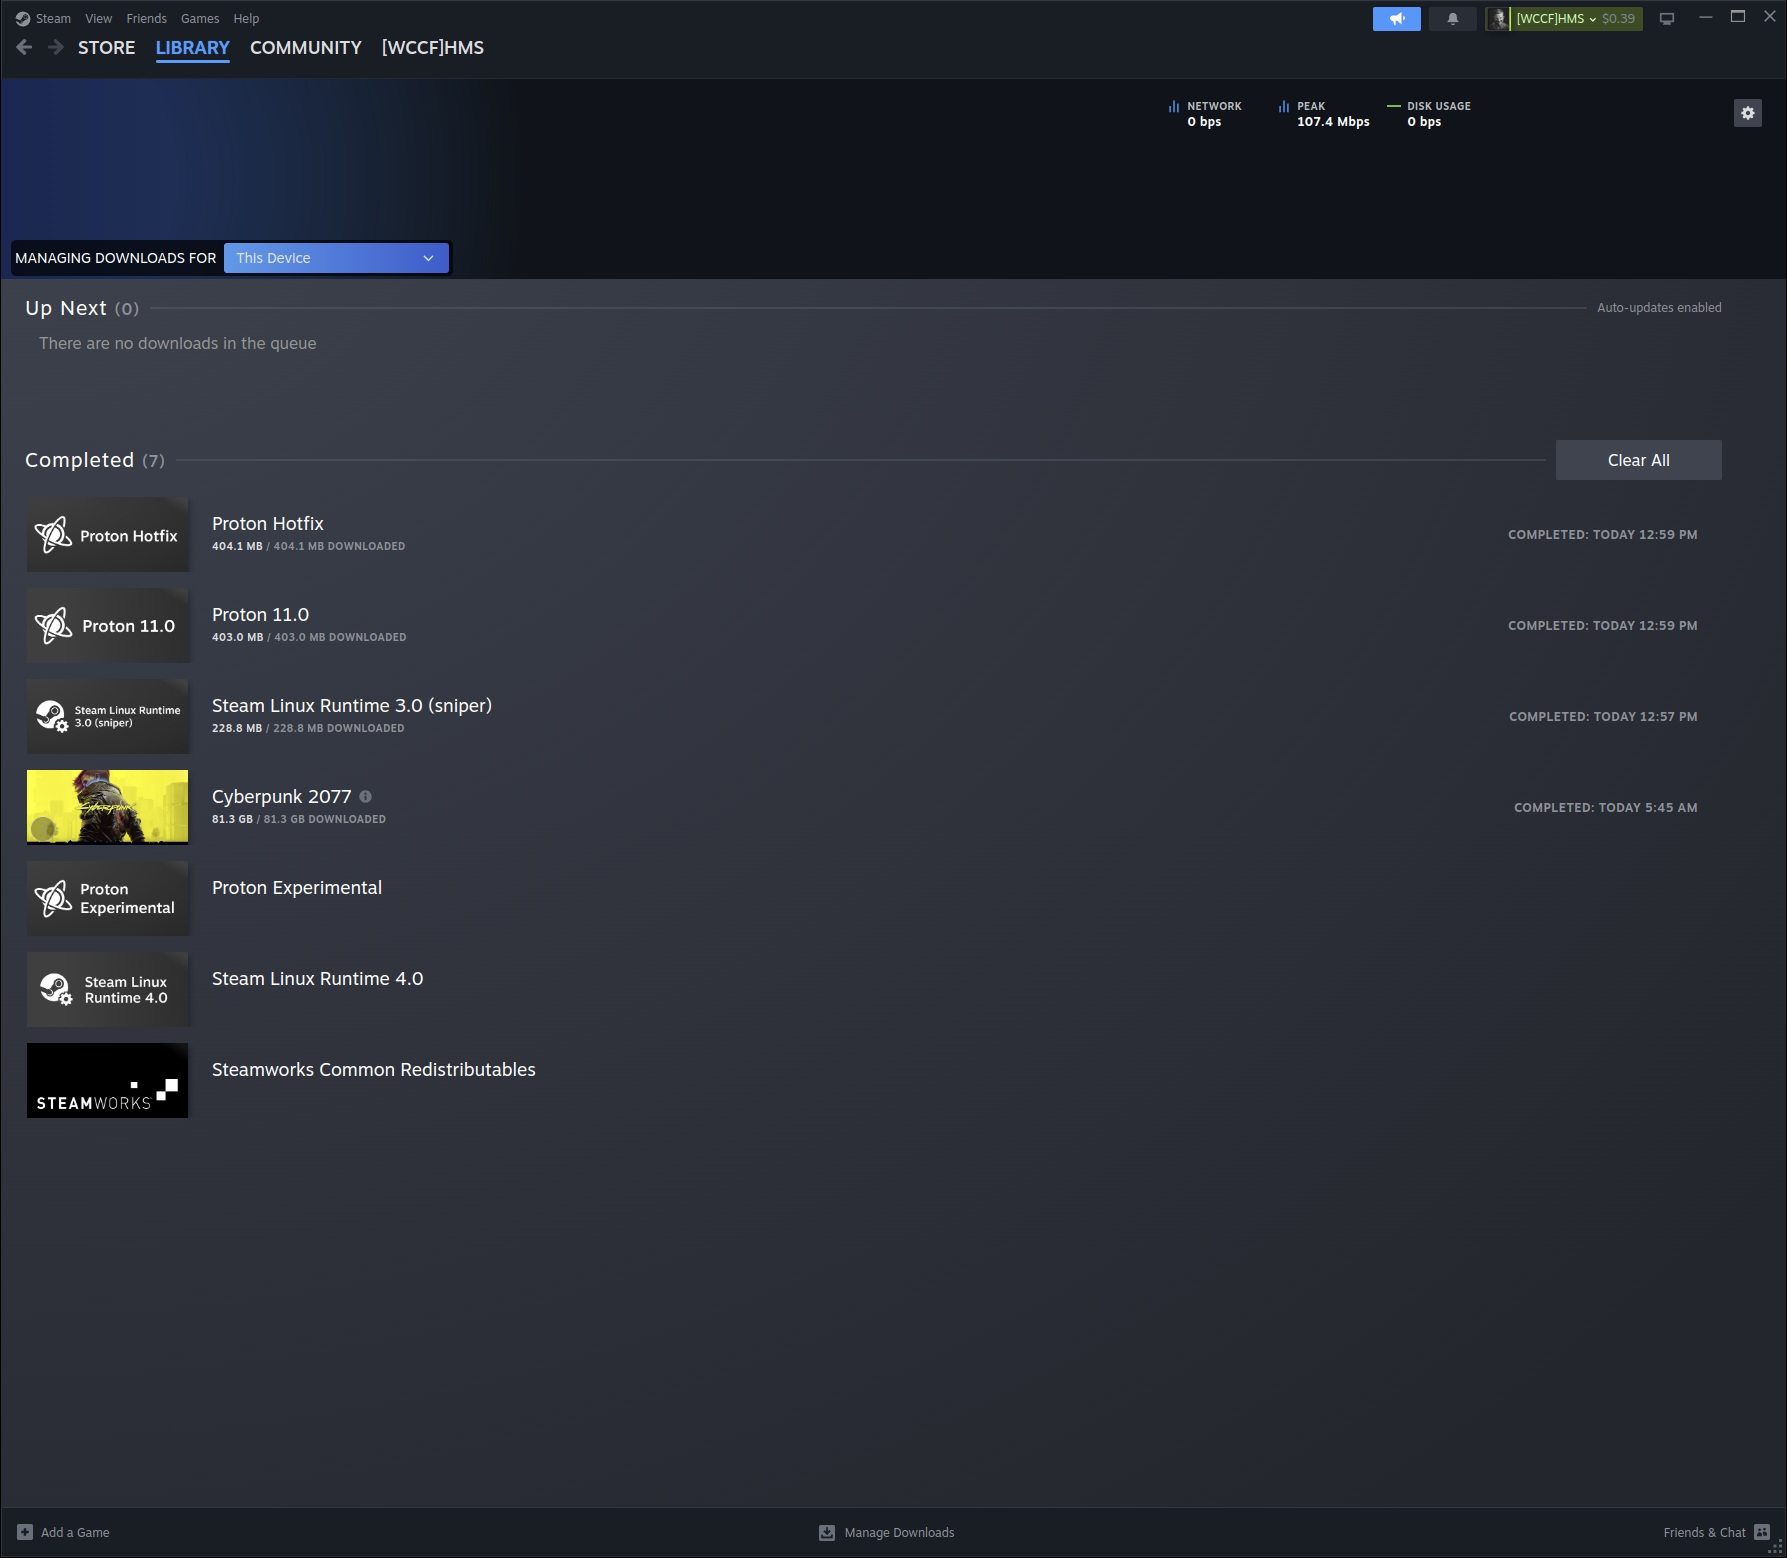Screen dimensions: 1787x1558
Task: Maximize the Steam window
Action: tap(1738, 17)
